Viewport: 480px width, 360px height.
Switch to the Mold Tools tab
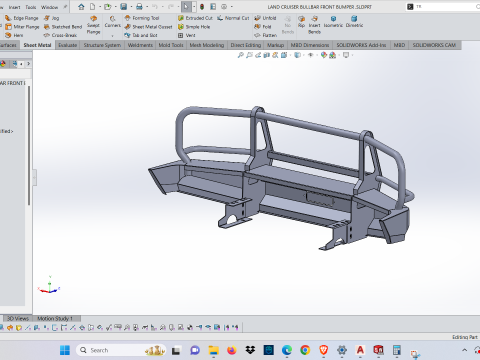[171, 45]
